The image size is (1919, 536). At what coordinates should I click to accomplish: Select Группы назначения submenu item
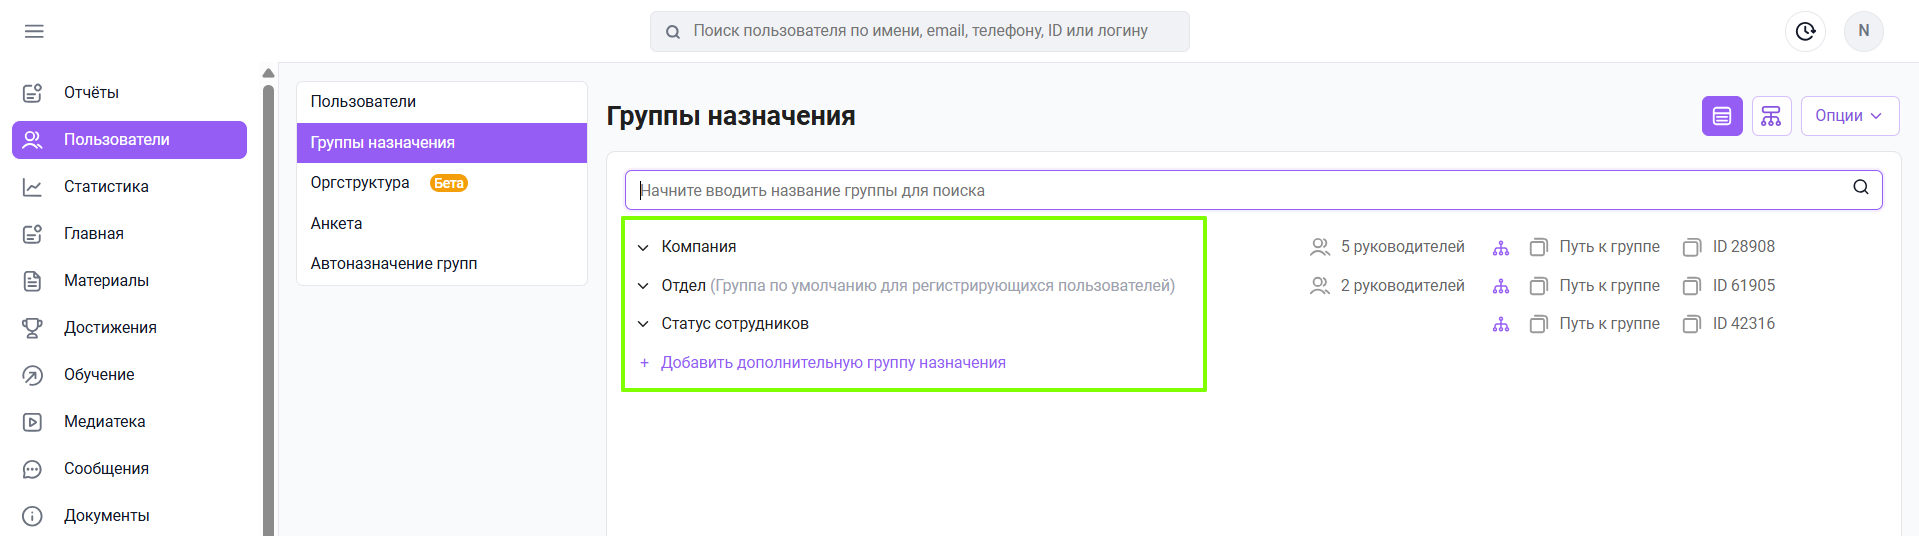tap(441, 143)
